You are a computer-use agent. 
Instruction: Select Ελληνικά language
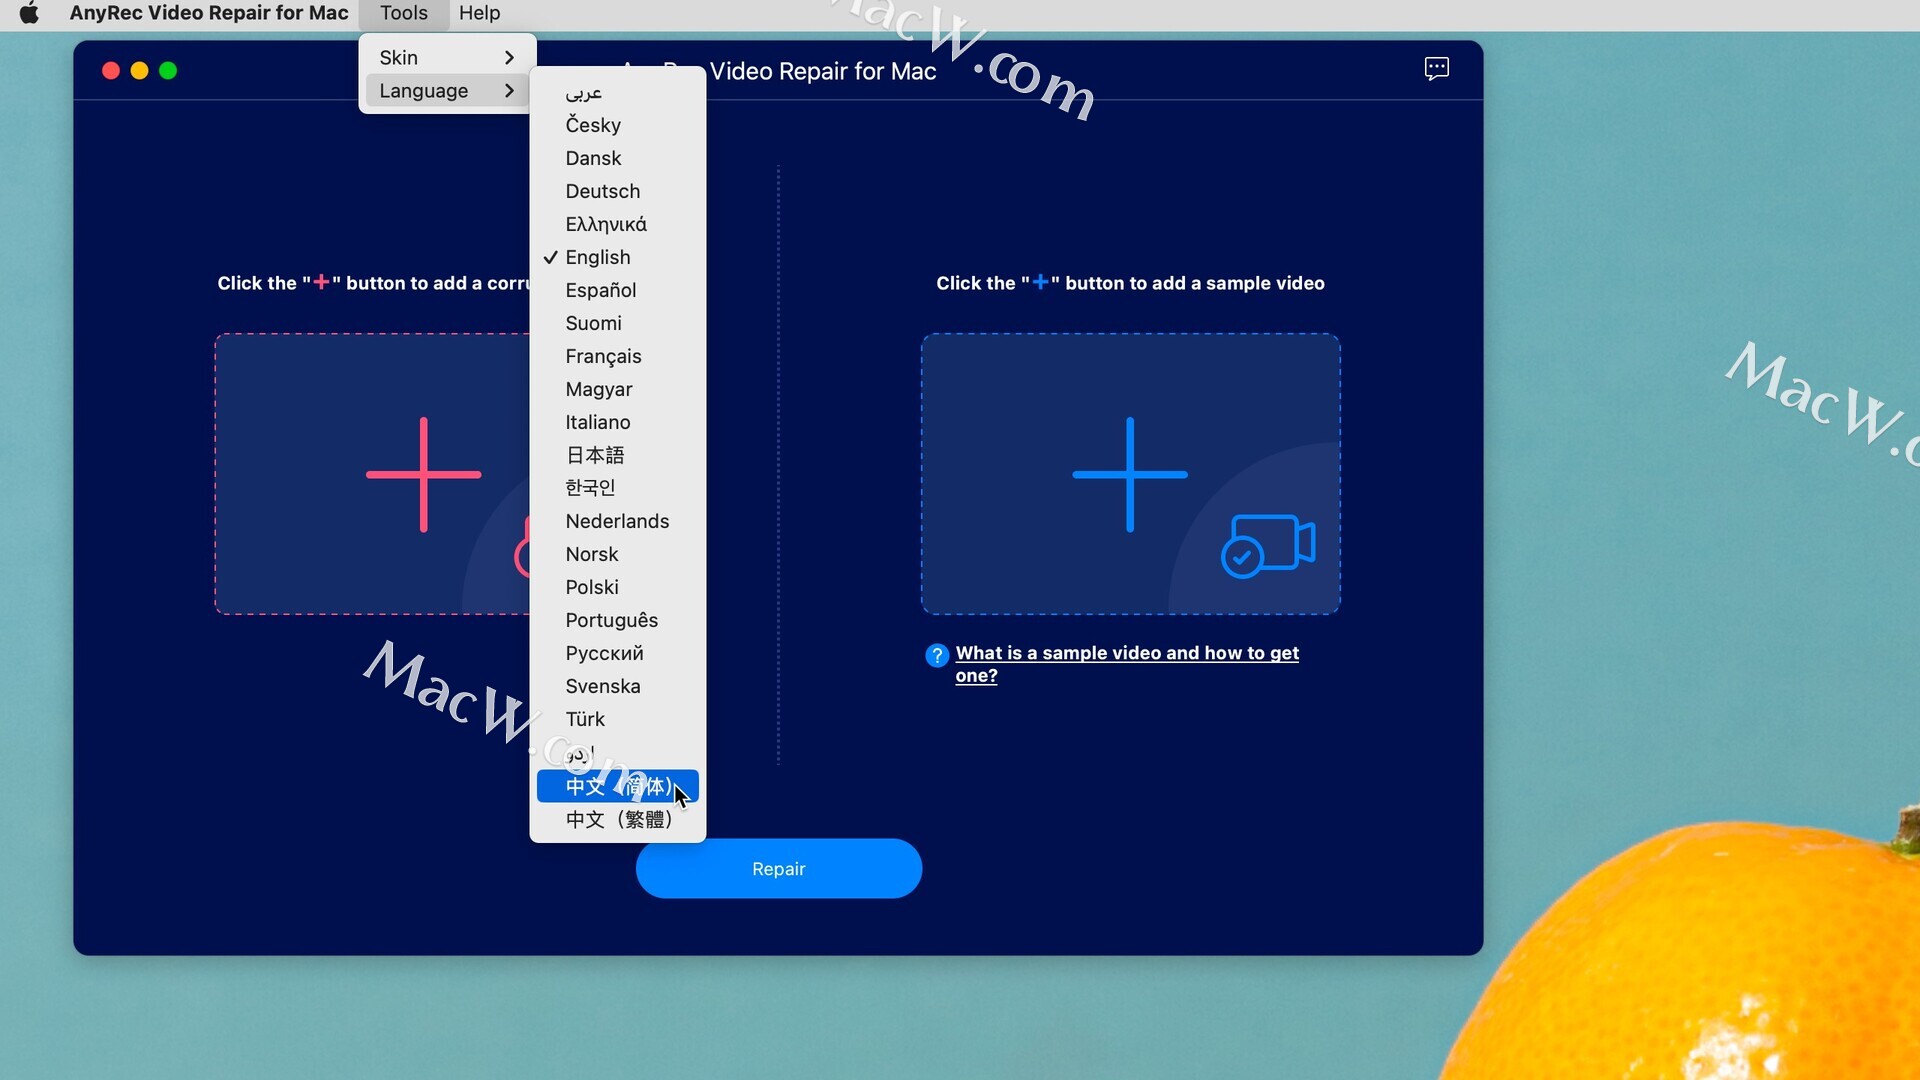618,224
